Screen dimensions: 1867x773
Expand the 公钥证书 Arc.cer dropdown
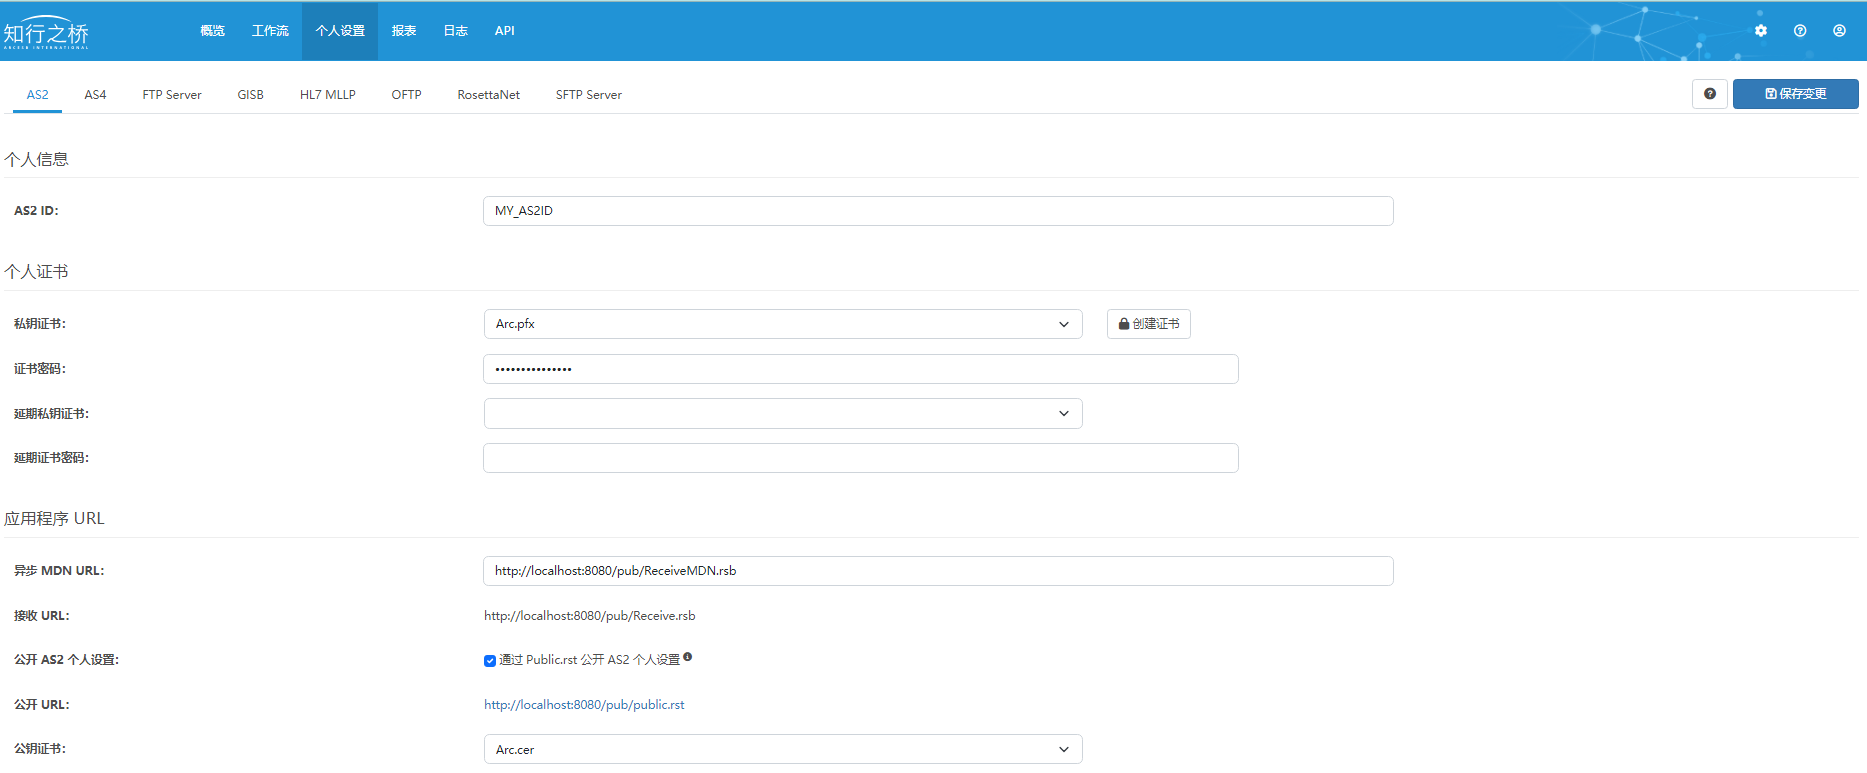click(x=782, y=750)
